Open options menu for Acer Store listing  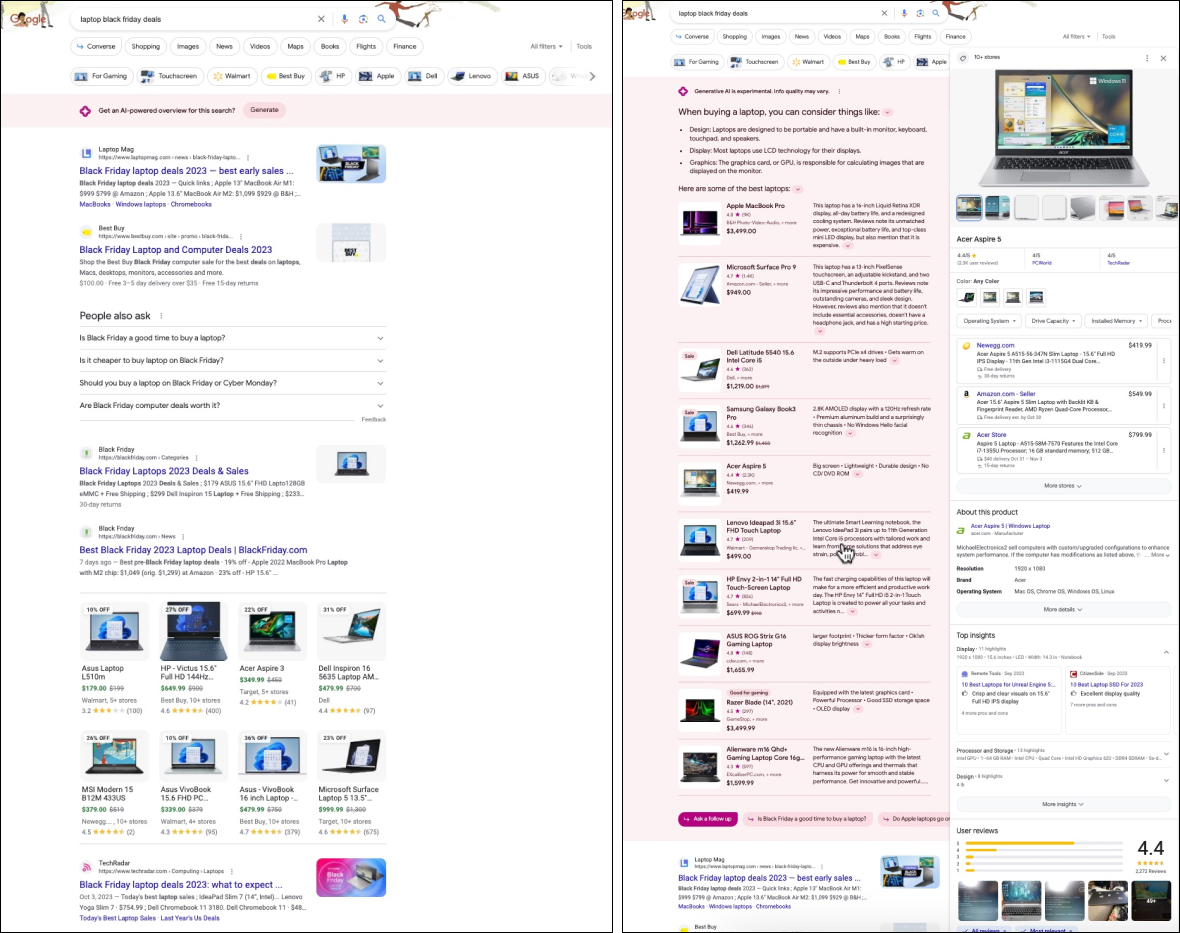pyautogui.click(x=1164, y=450)
